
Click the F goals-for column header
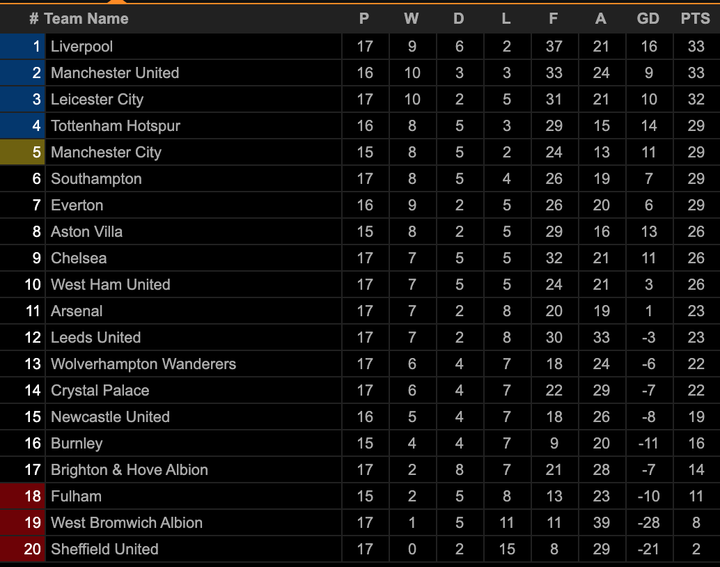point(554,18)
